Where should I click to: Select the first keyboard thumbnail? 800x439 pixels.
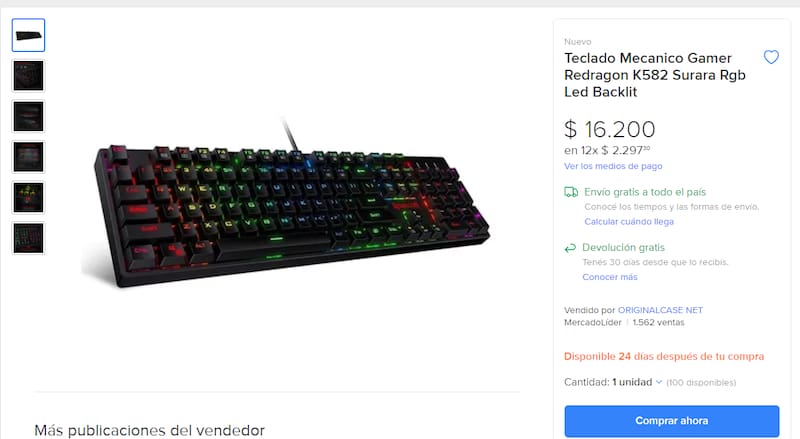click(29, 35)
